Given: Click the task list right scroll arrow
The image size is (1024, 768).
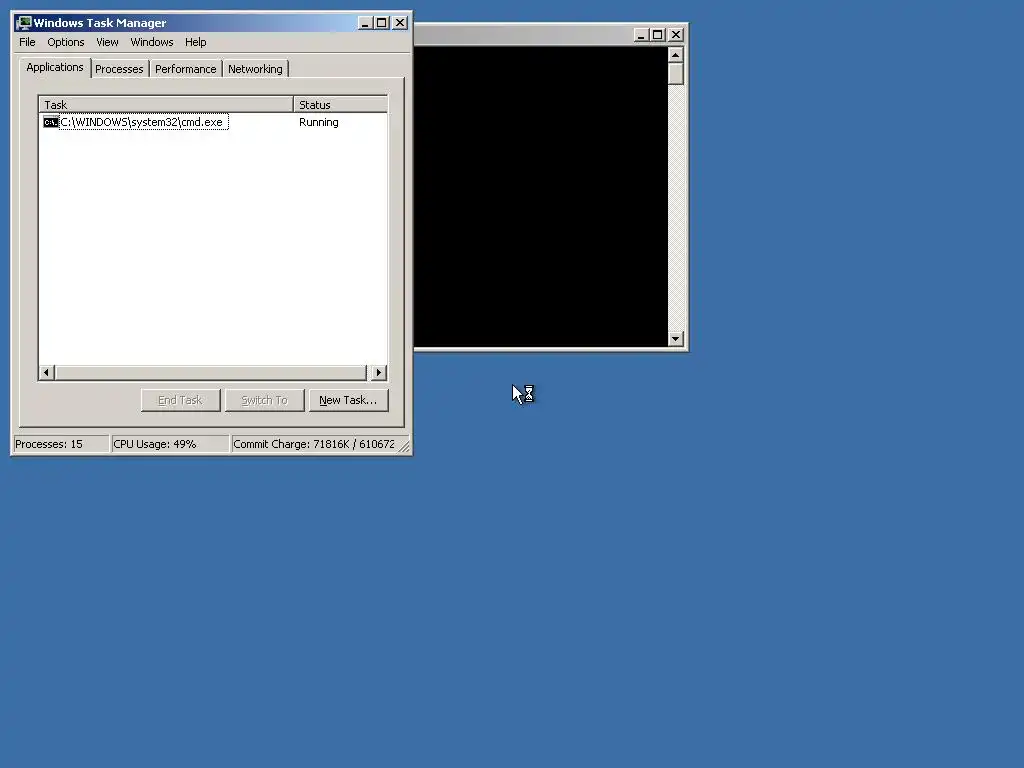Looking at the screenshot, I should 379,373.
